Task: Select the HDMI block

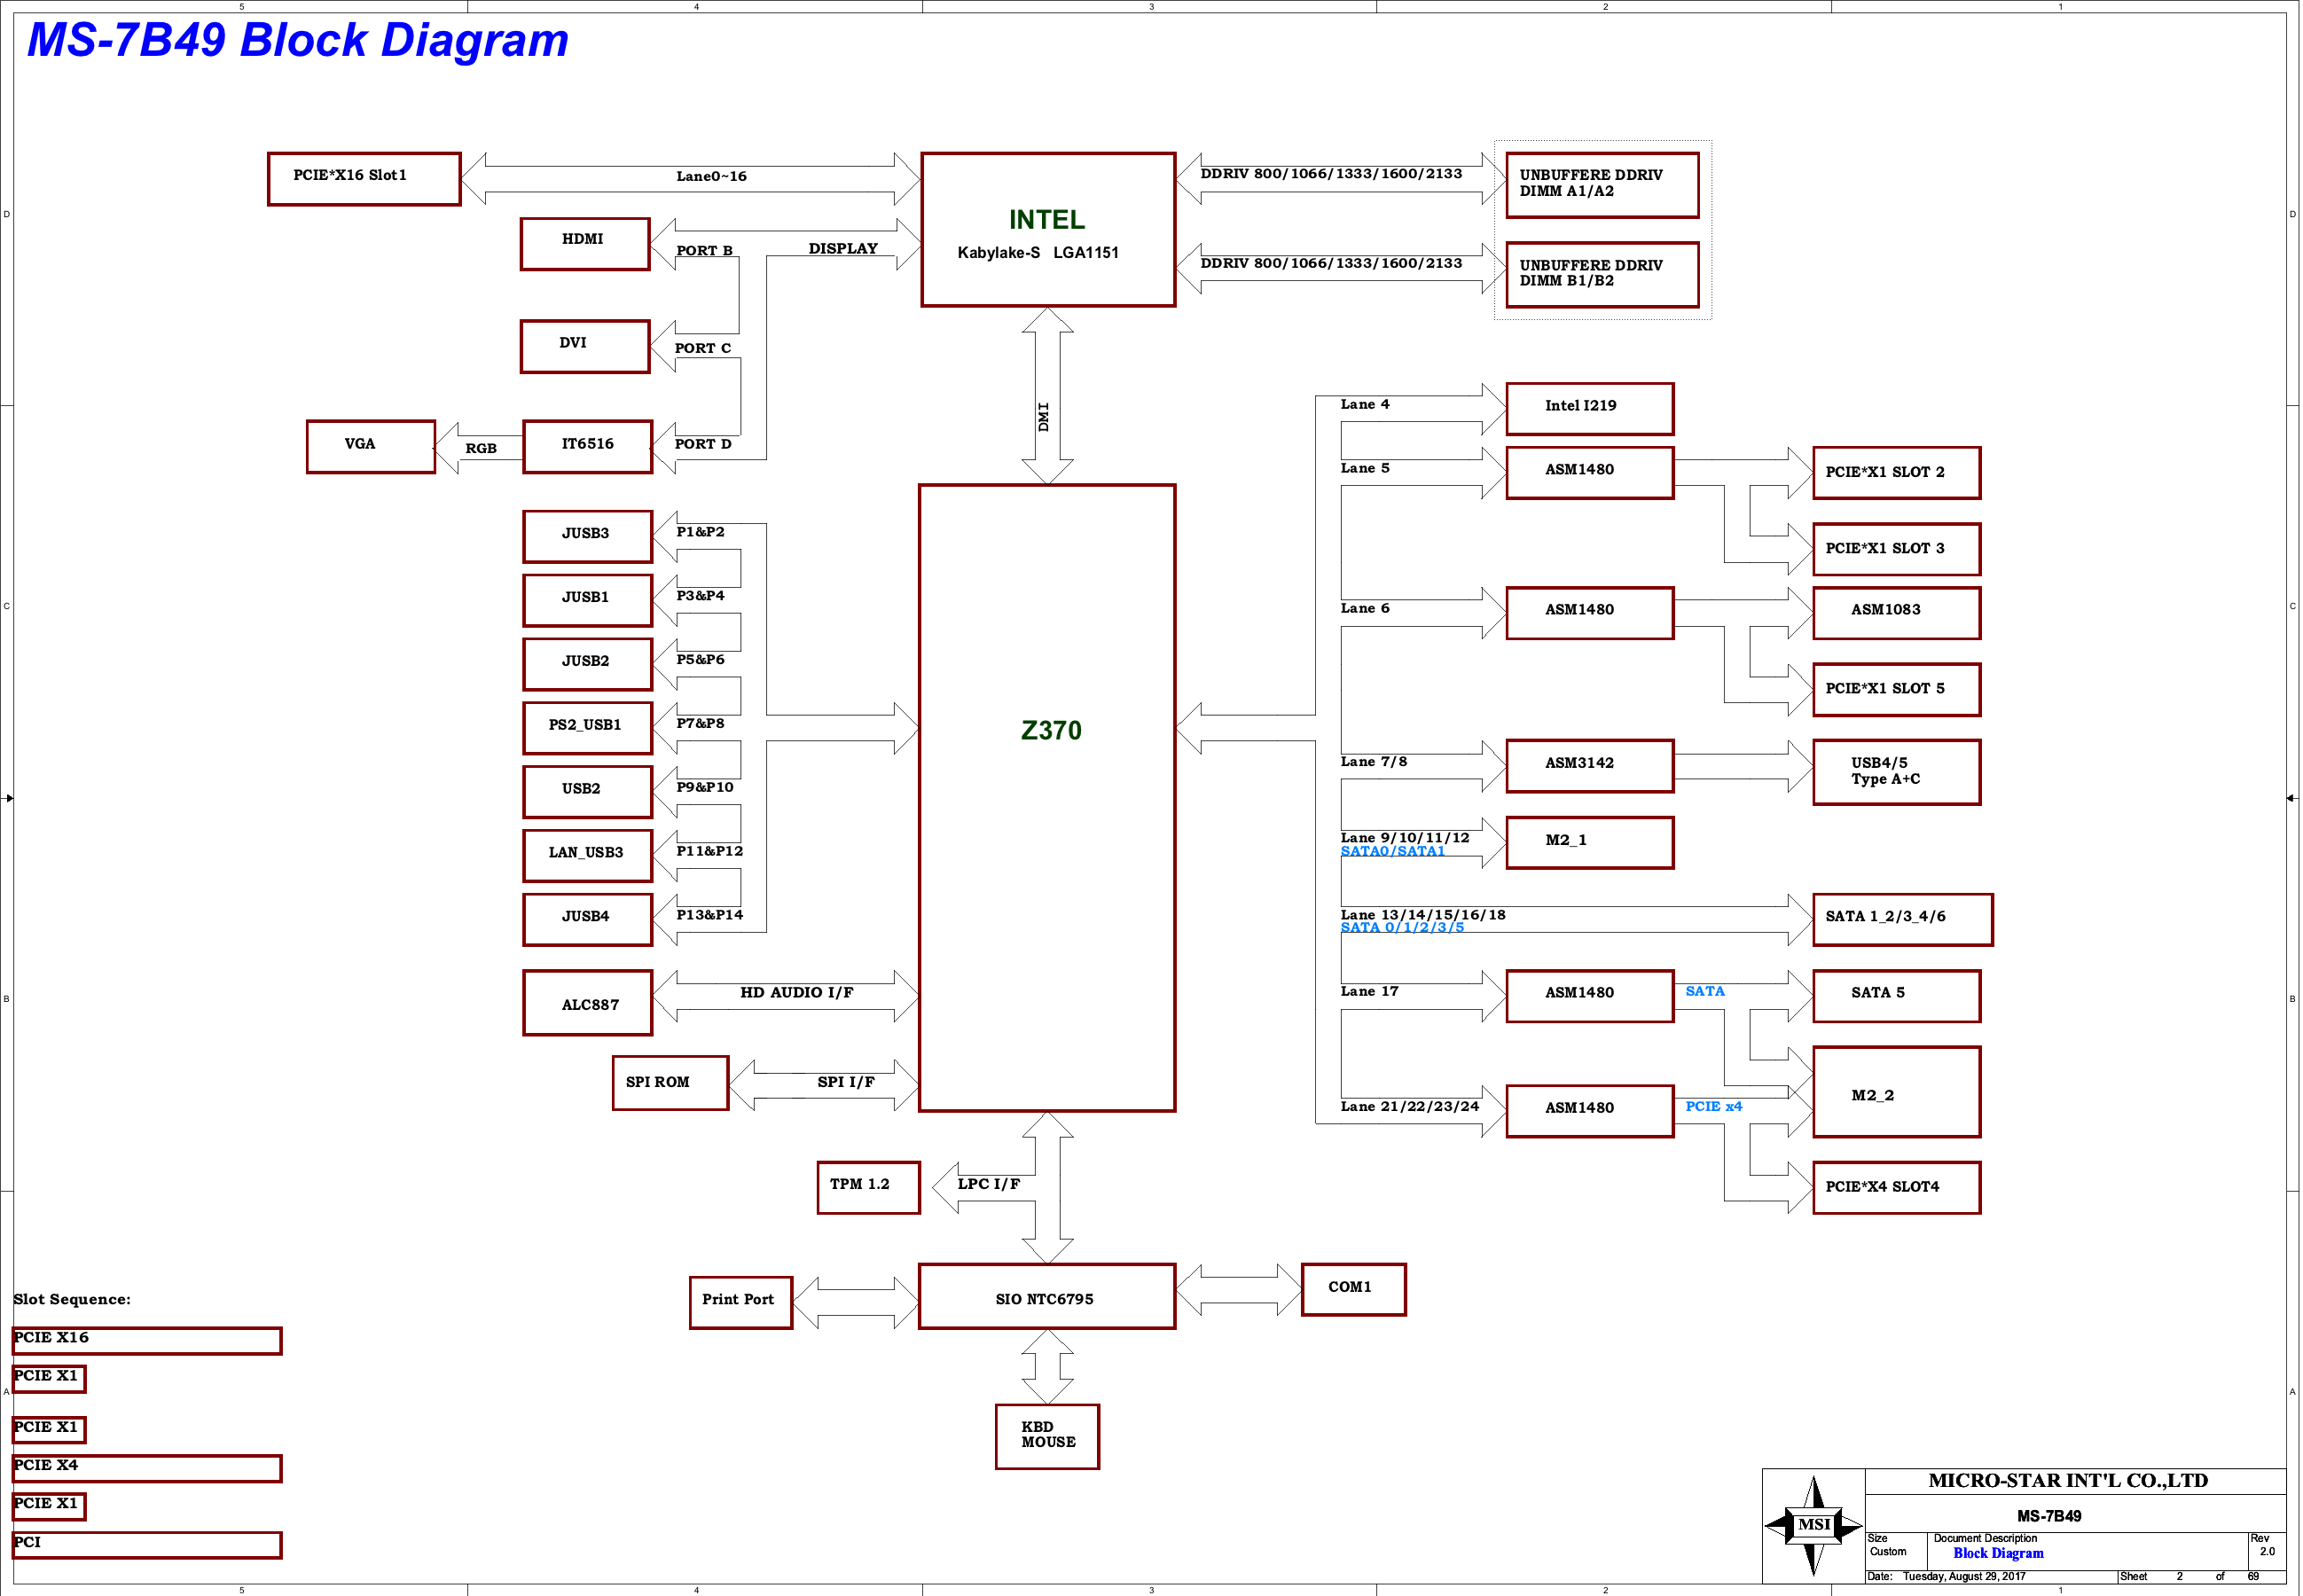Action: (x=585, y=243)
